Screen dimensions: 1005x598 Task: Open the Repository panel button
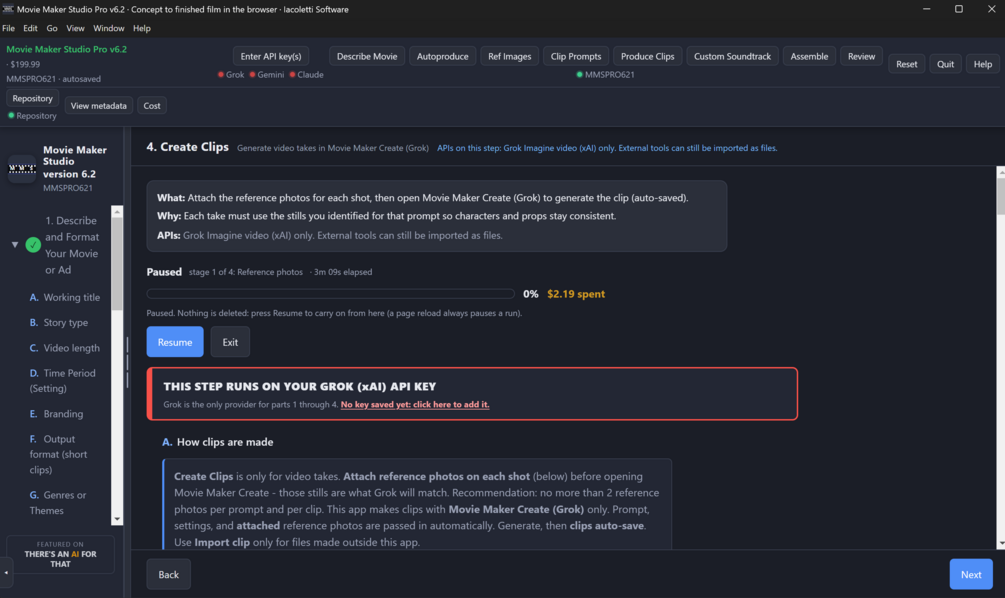pos(33,98)
